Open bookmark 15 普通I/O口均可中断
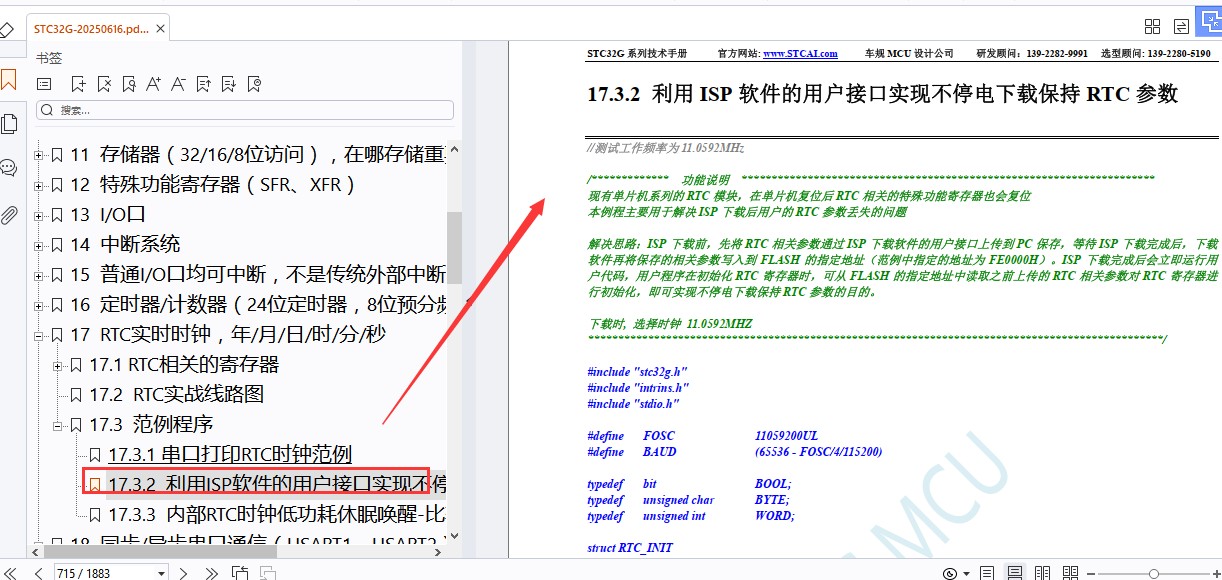This screenshot has width=1222, height=580. 258,275
